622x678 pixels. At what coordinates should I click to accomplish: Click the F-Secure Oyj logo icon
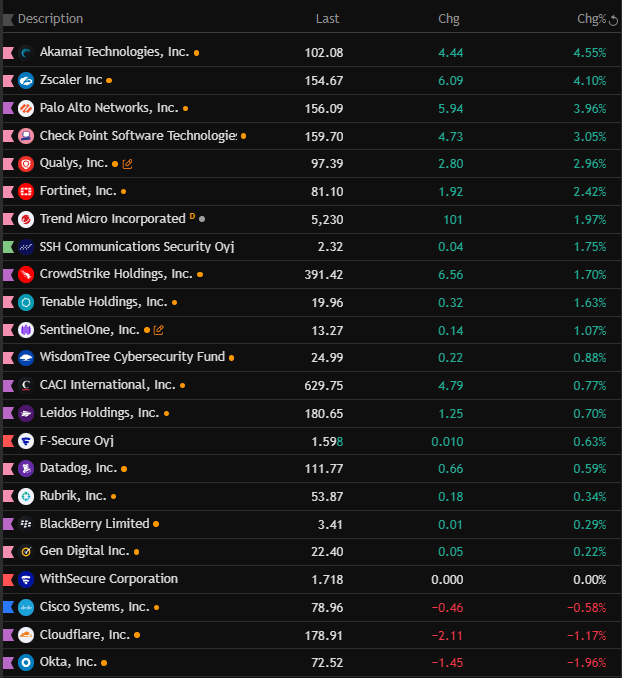(26, 441)
